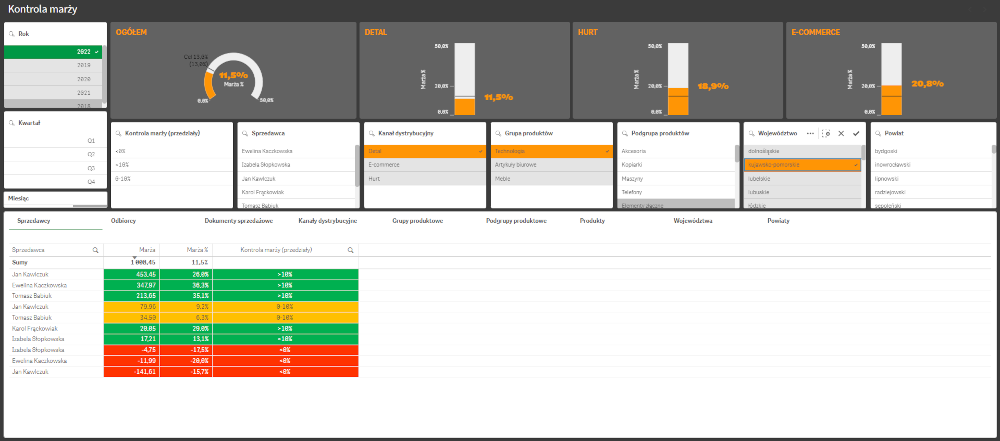The width and height of the screenshot is (1000, 441).
Task: Toggle the Detal distribution channel
Action: click(x=425, y=151)
